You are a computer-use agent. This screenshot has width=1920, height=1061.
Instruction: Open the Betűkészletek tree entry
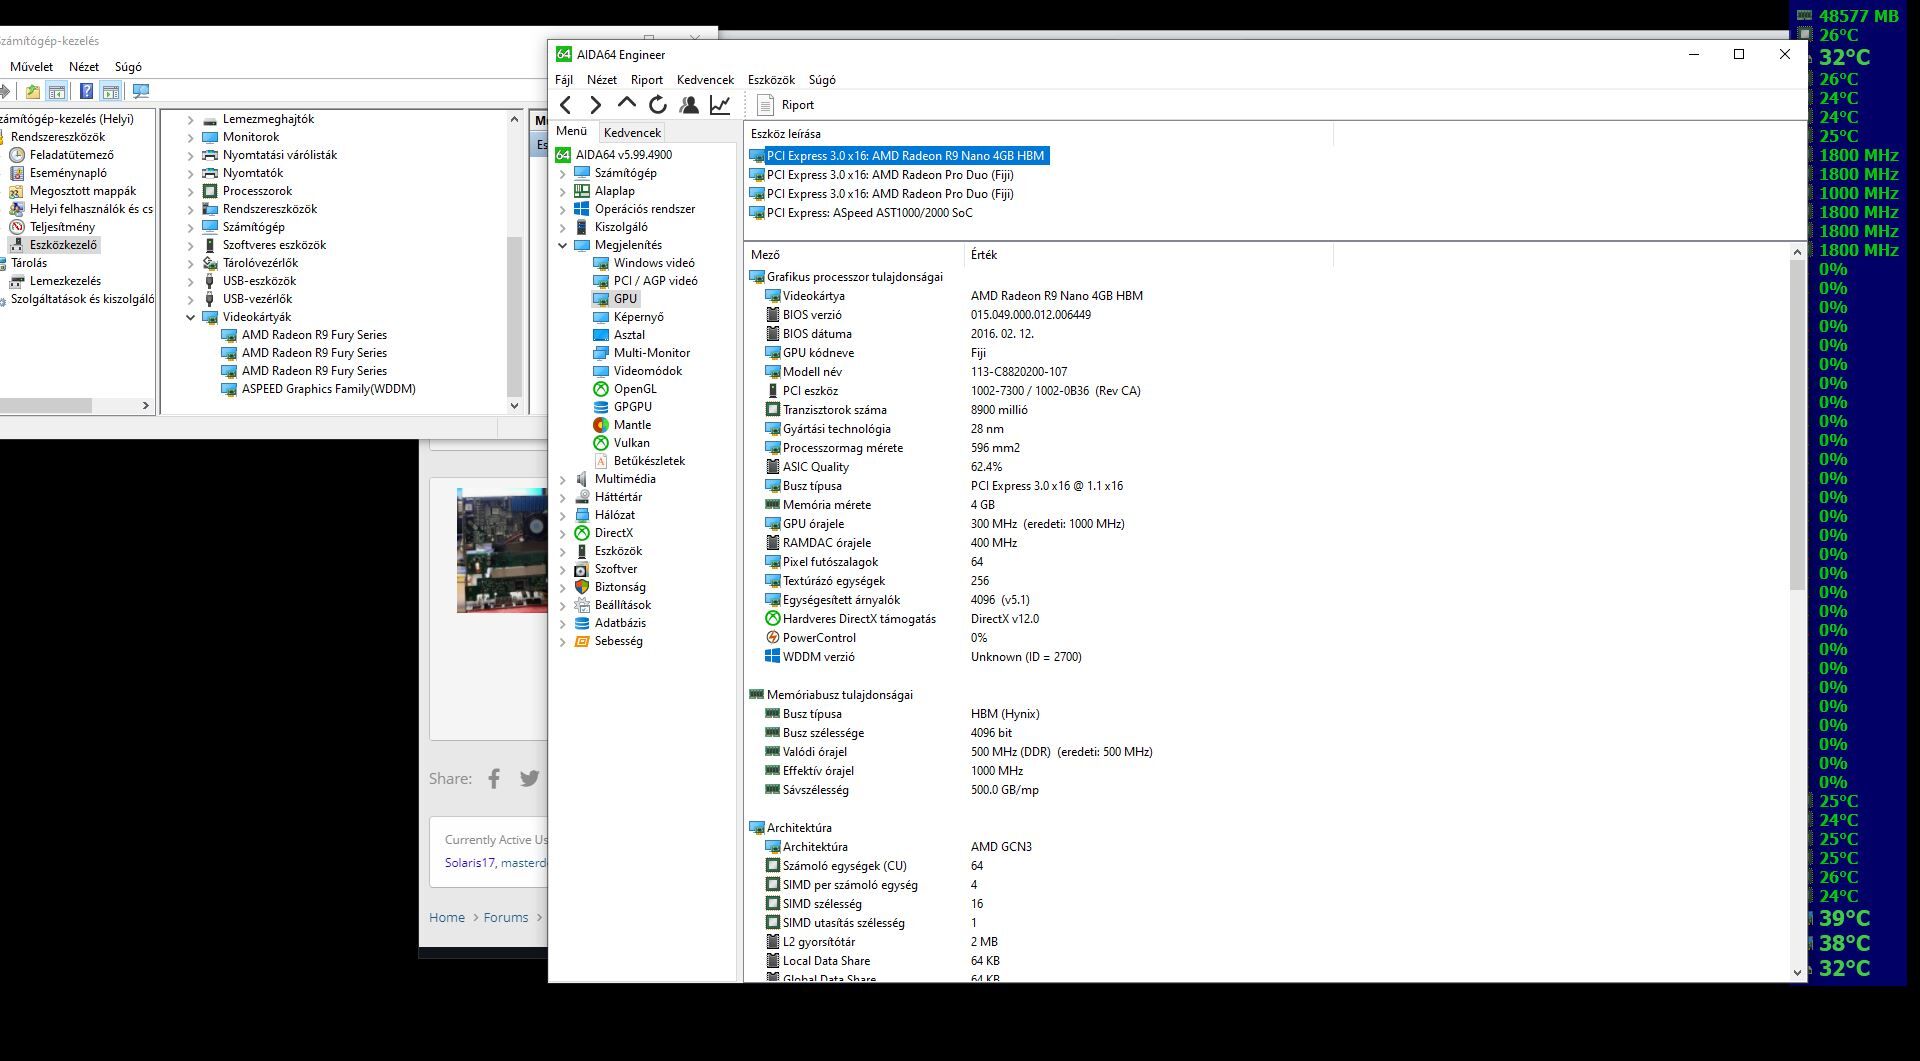tap(649, 461)
